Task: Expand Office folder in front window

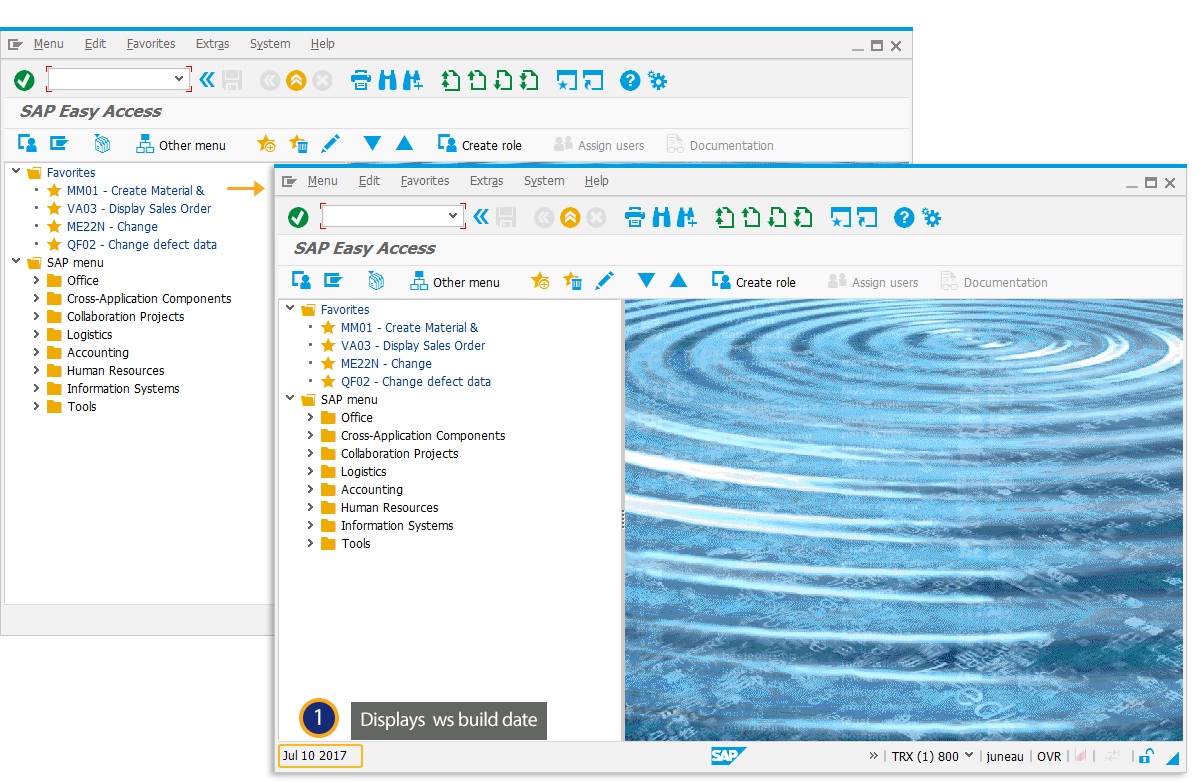Action: tap(311, 417)
